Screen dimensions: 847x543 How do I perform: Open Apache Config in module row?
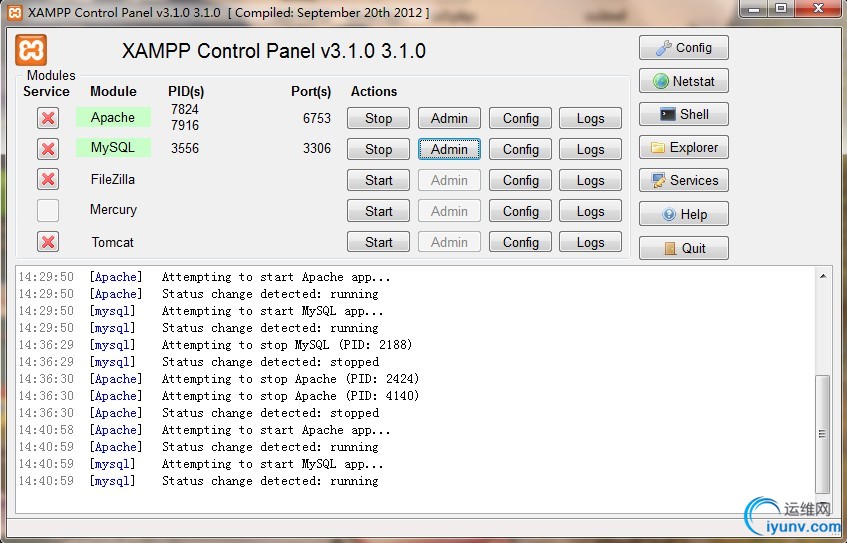[520, 118]
